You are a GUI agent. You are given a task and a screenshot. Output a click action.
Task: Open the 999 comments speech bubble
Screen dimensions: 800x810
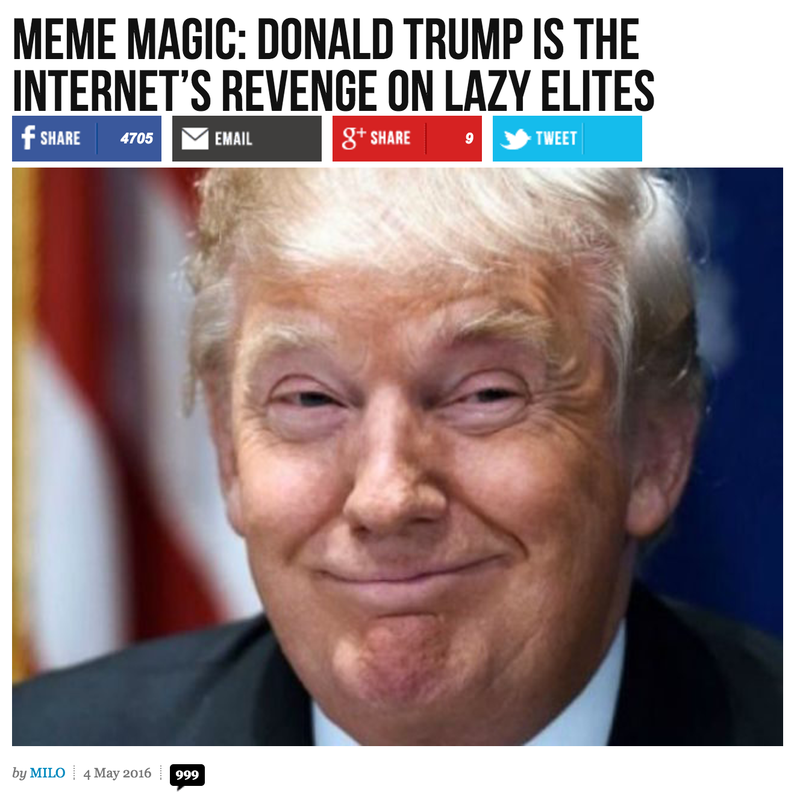click(187, 776)
